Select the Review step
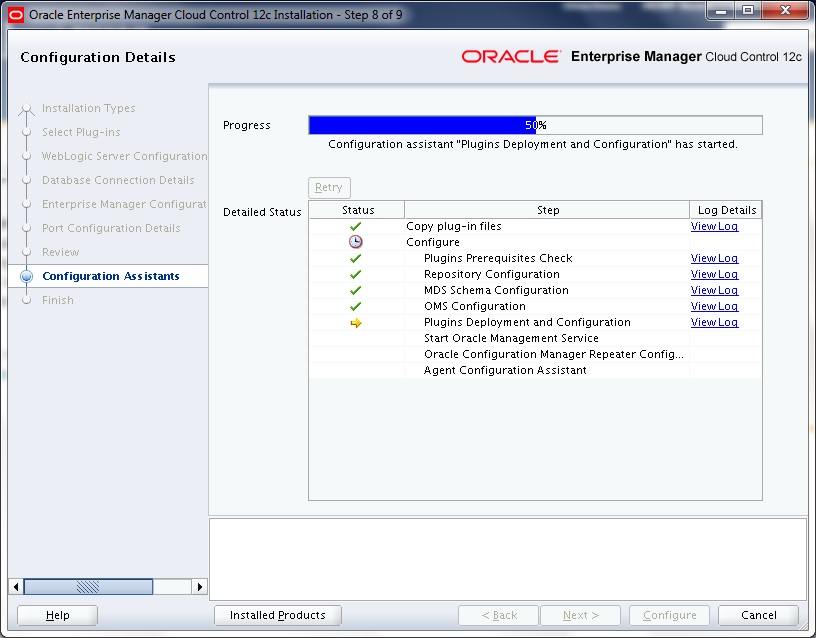 point(61,252)
